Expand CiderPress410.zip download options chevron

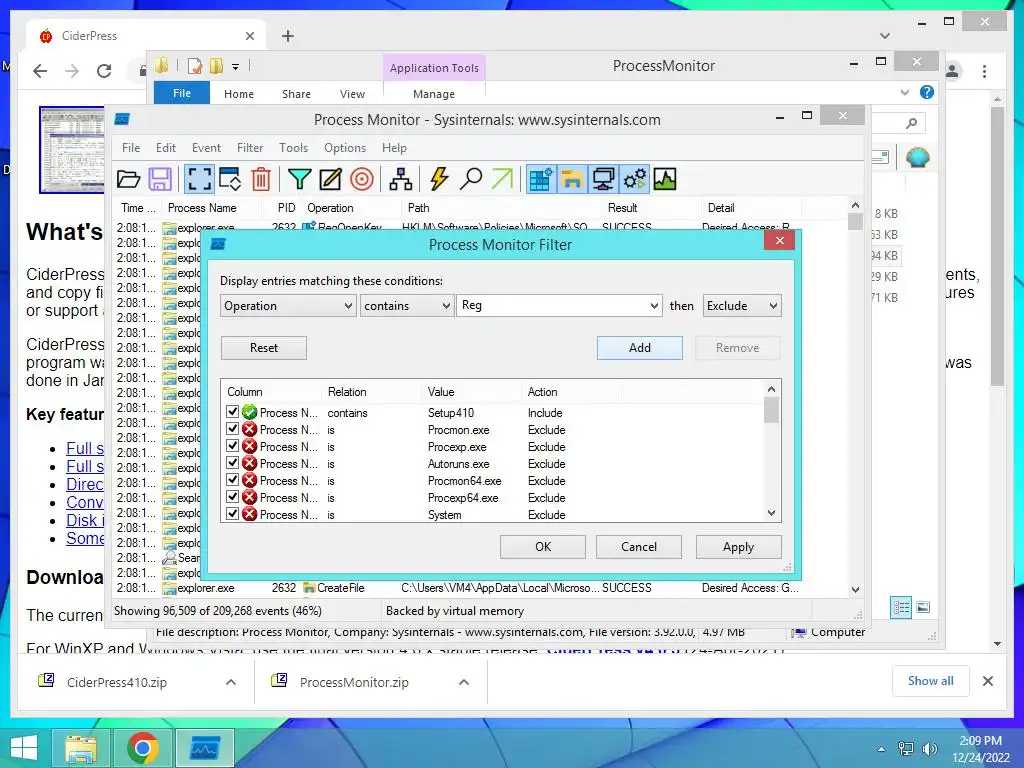click(x=231, y=682)
